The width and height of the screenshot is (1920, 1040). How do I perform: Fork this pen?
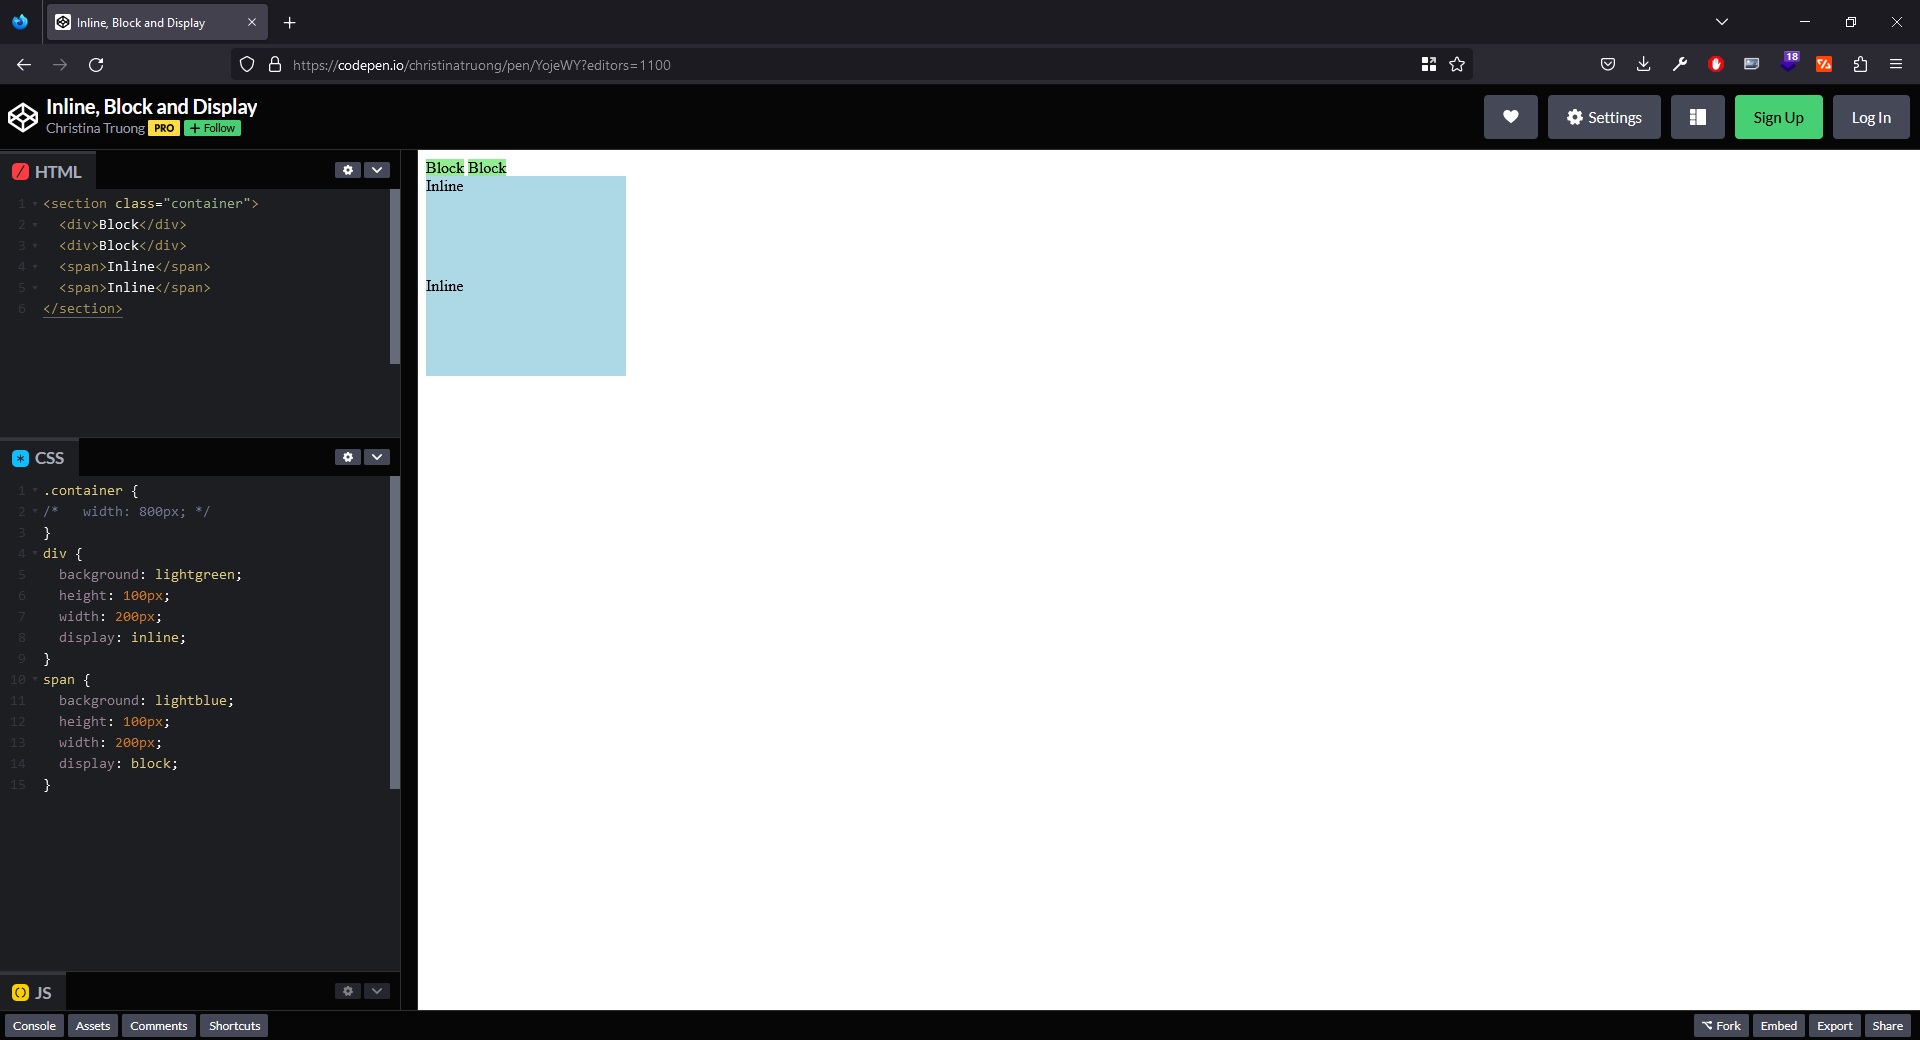coord(1721,1026)
